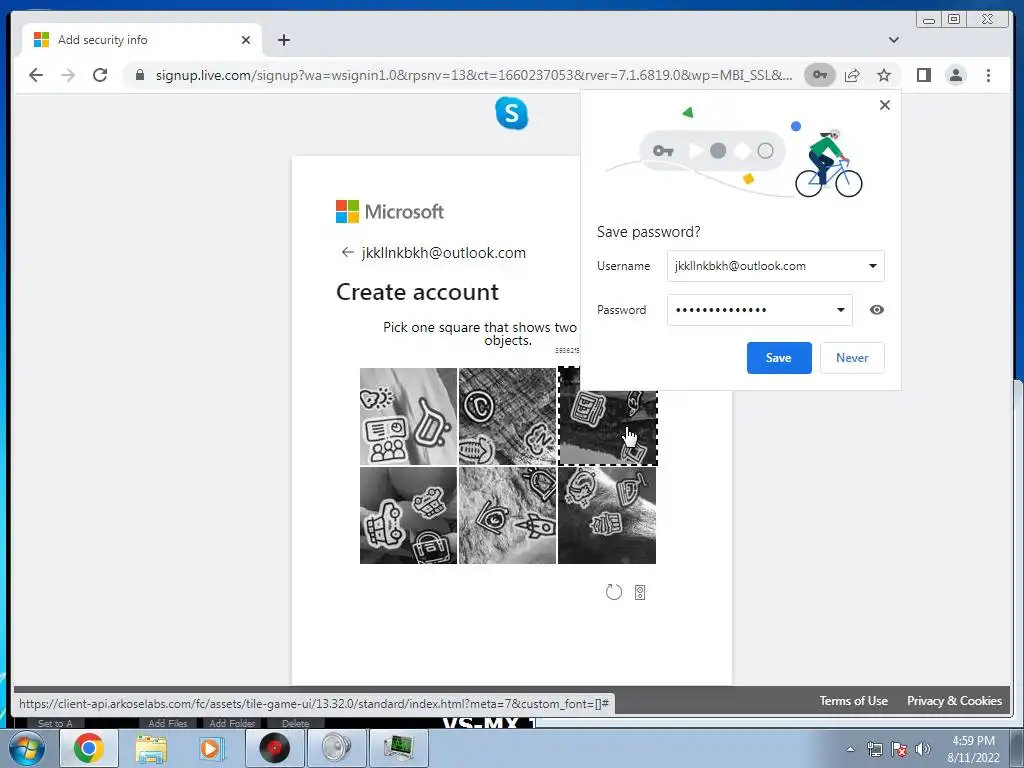Show password with the eye icon
This screenshot has height=768, width=1024.
(x=876, y=310)
